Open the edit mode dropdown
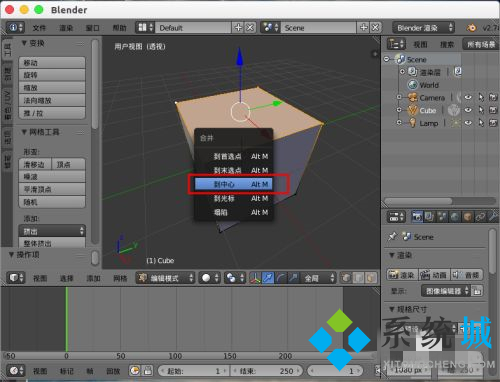The width and height of the screenshot is (500, 382). (165, 278)
